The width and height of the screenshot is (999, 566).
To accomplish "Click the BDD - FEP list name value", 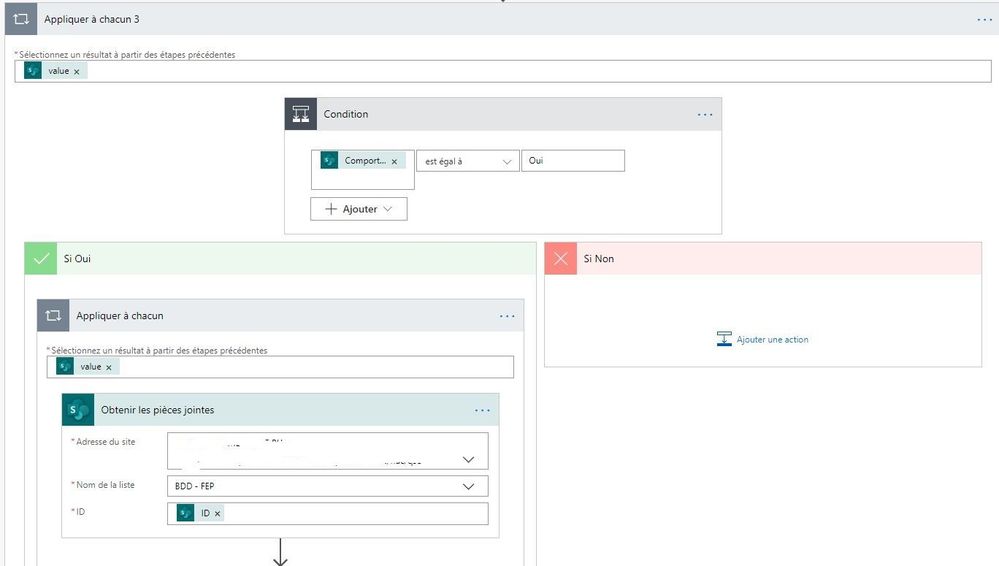I will [x=194, y=486].
